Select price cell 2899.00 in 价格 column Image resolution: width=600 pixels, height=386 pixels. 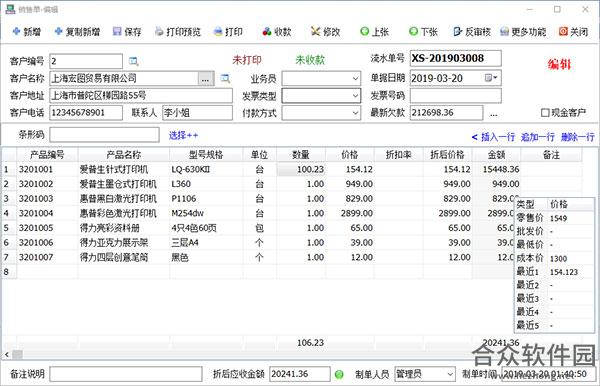click(x=350, y=213)
